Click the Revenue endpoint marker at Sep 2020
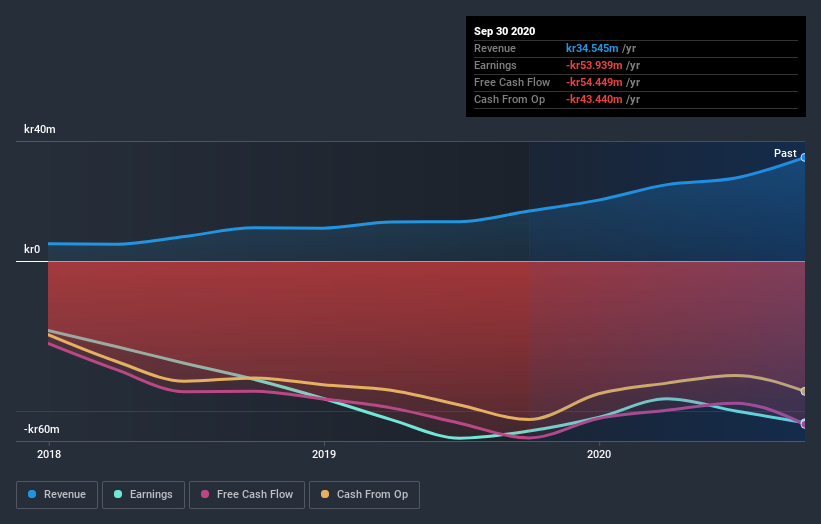Screen dimensions: 821x524 (803, 158)
